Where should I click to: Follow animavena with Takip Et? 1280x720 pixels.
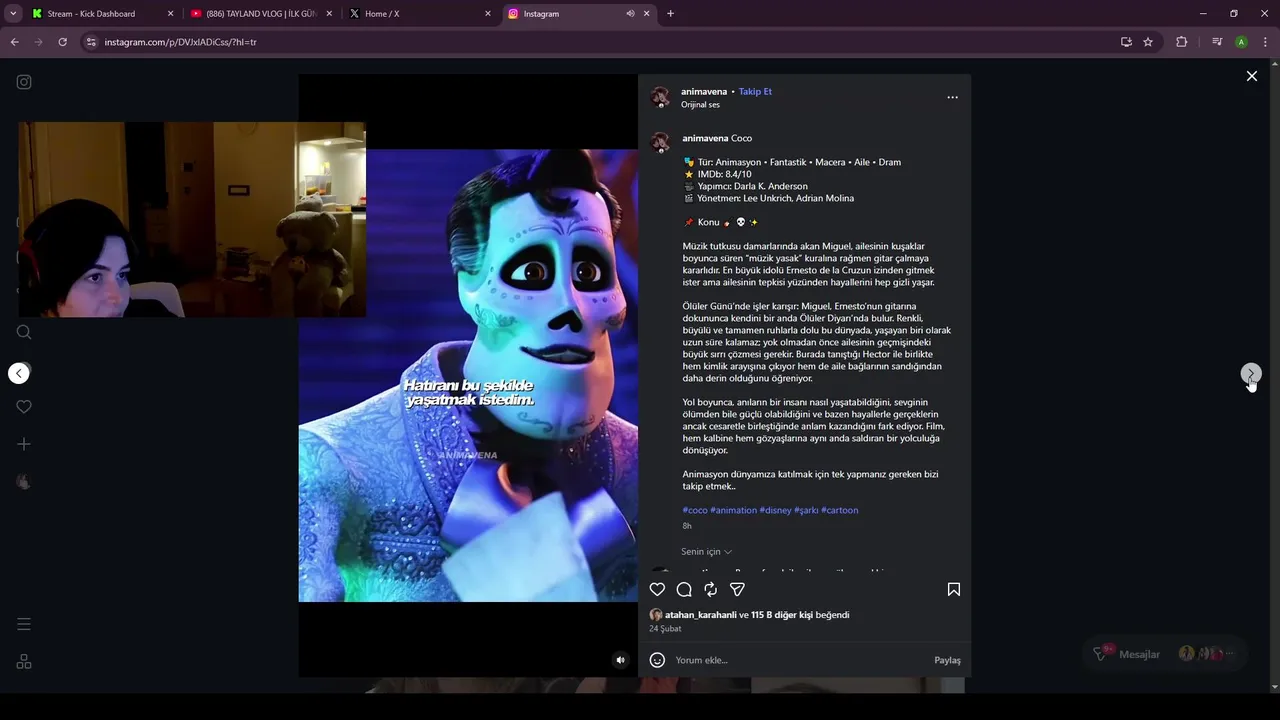[x=755, y=92]
